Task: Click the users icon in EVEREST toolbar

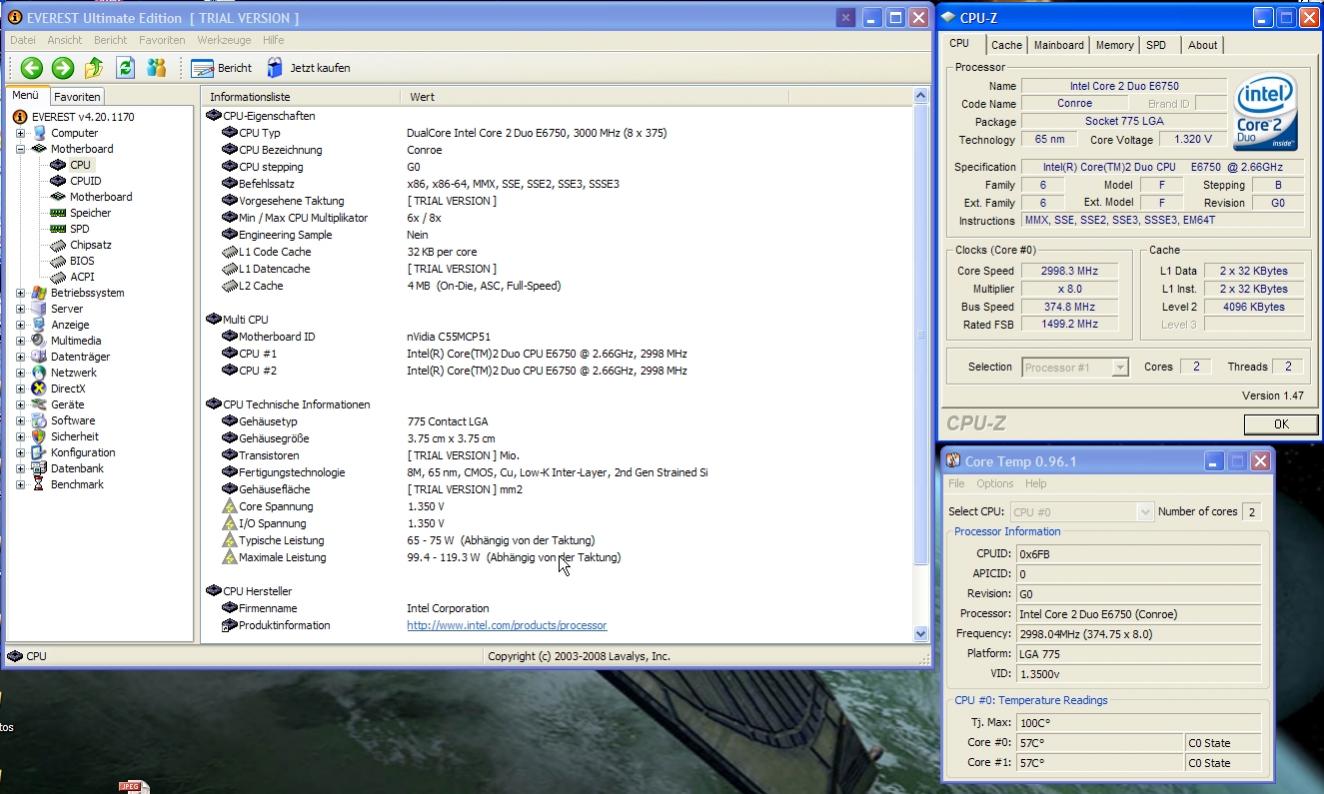Action: coord(156,68)
